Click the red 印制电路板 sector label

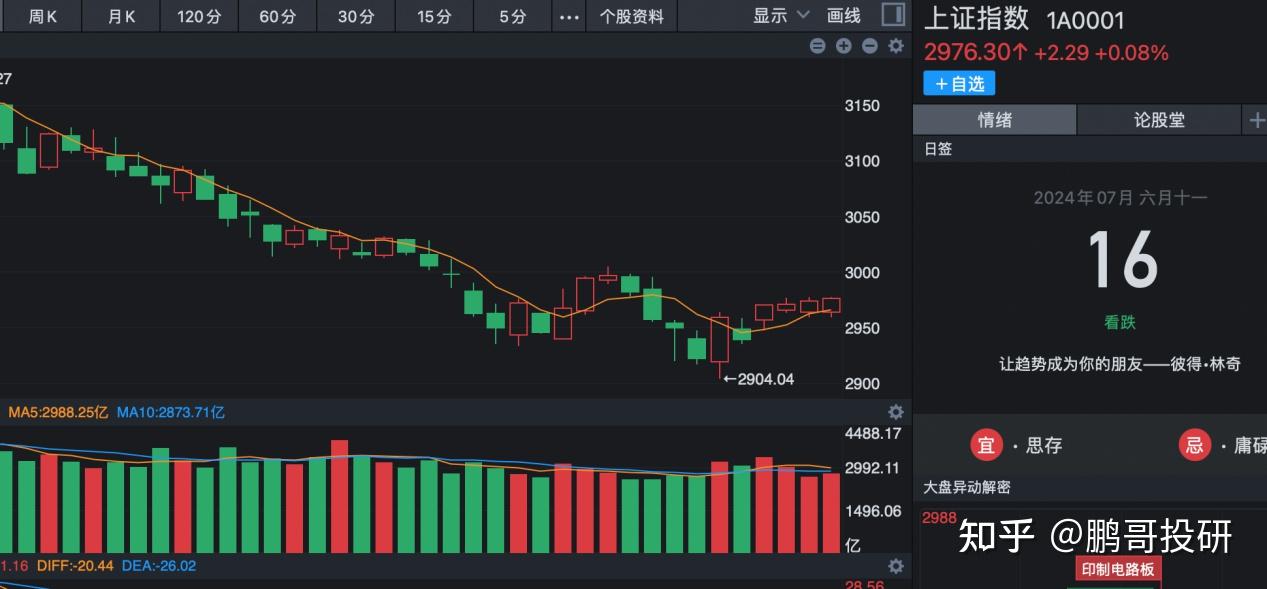pos(1118,568)
